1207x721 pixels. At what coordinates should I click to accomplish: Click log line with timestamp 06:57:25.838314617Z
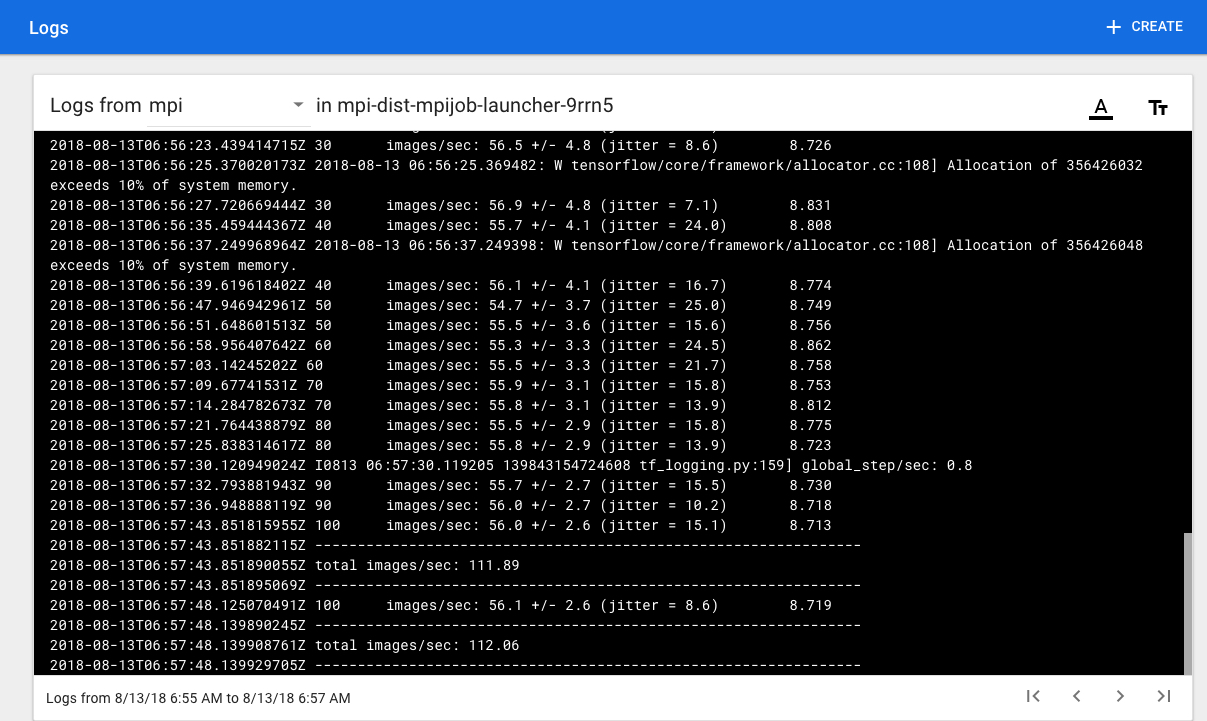[x=441, y=445]
